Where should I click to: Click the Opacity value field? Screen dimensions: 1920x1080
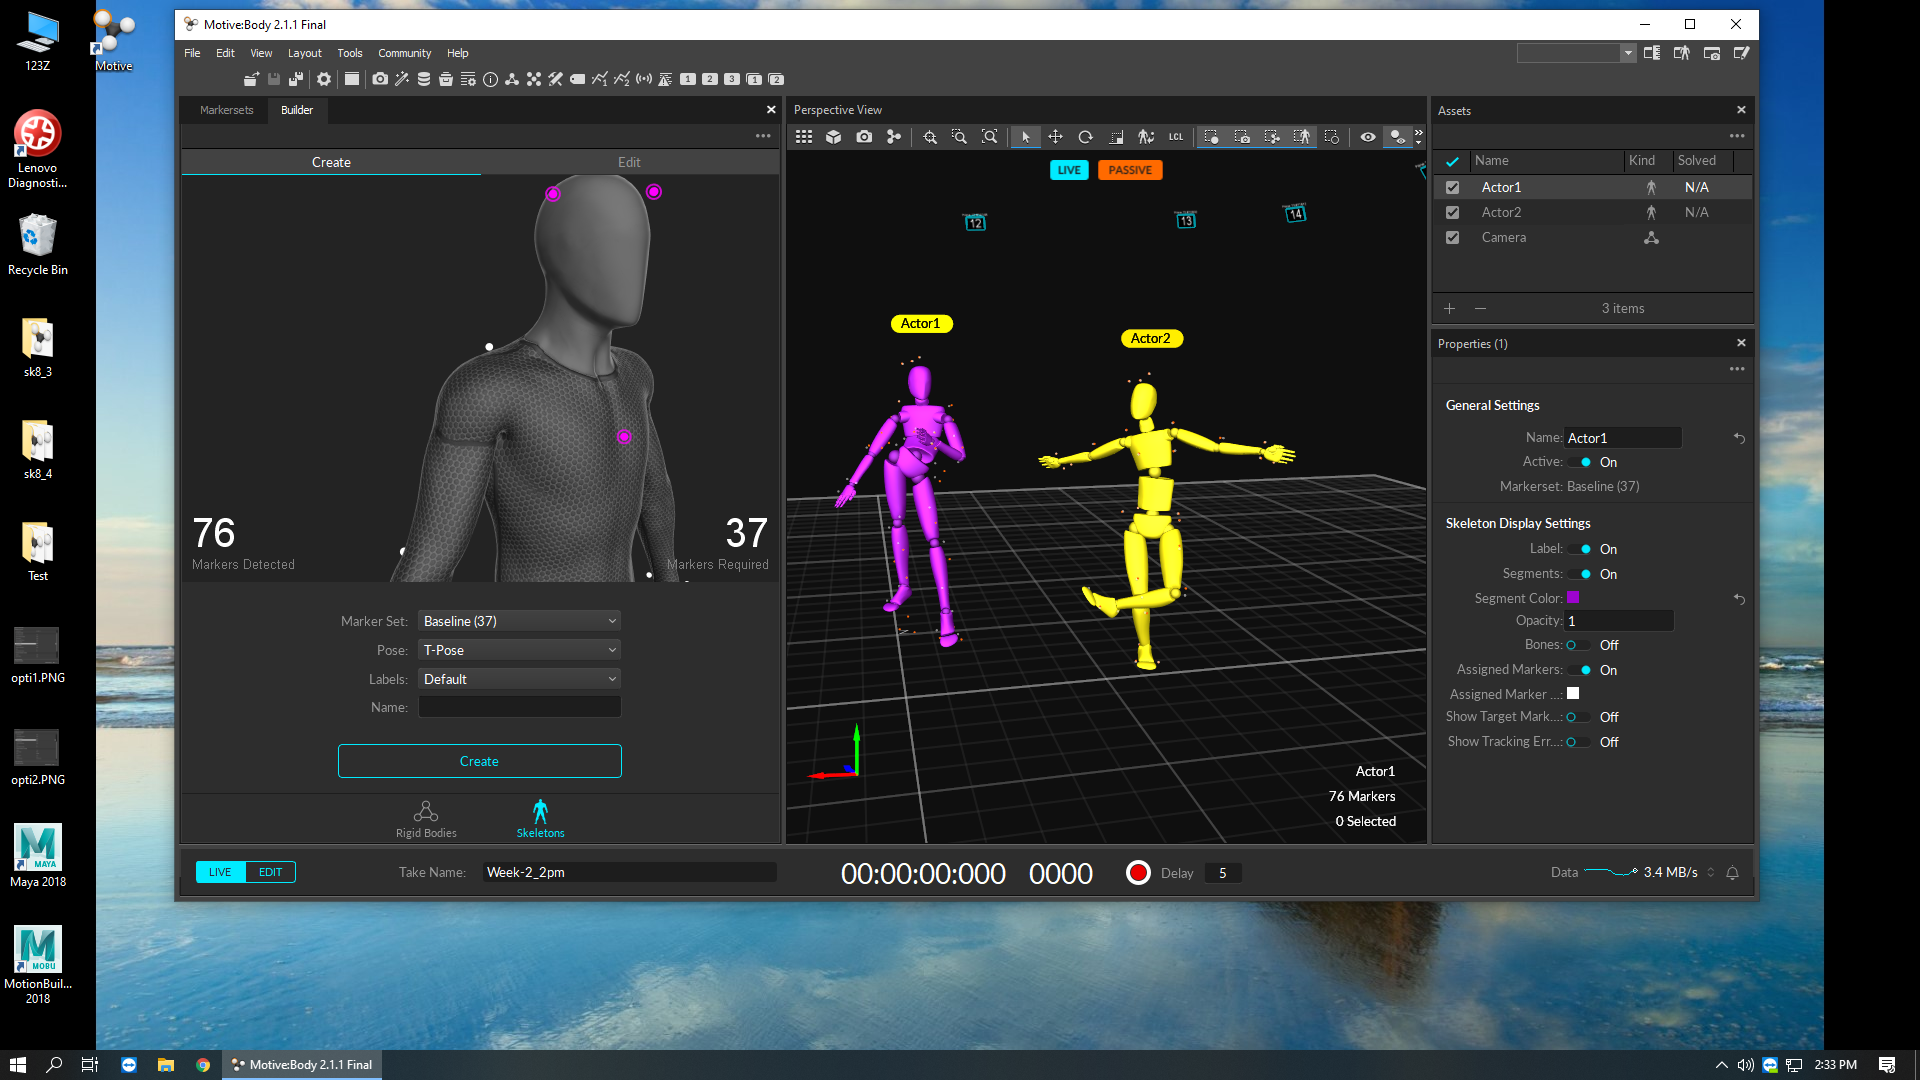pyautogui.click(x=1619, y=621)
